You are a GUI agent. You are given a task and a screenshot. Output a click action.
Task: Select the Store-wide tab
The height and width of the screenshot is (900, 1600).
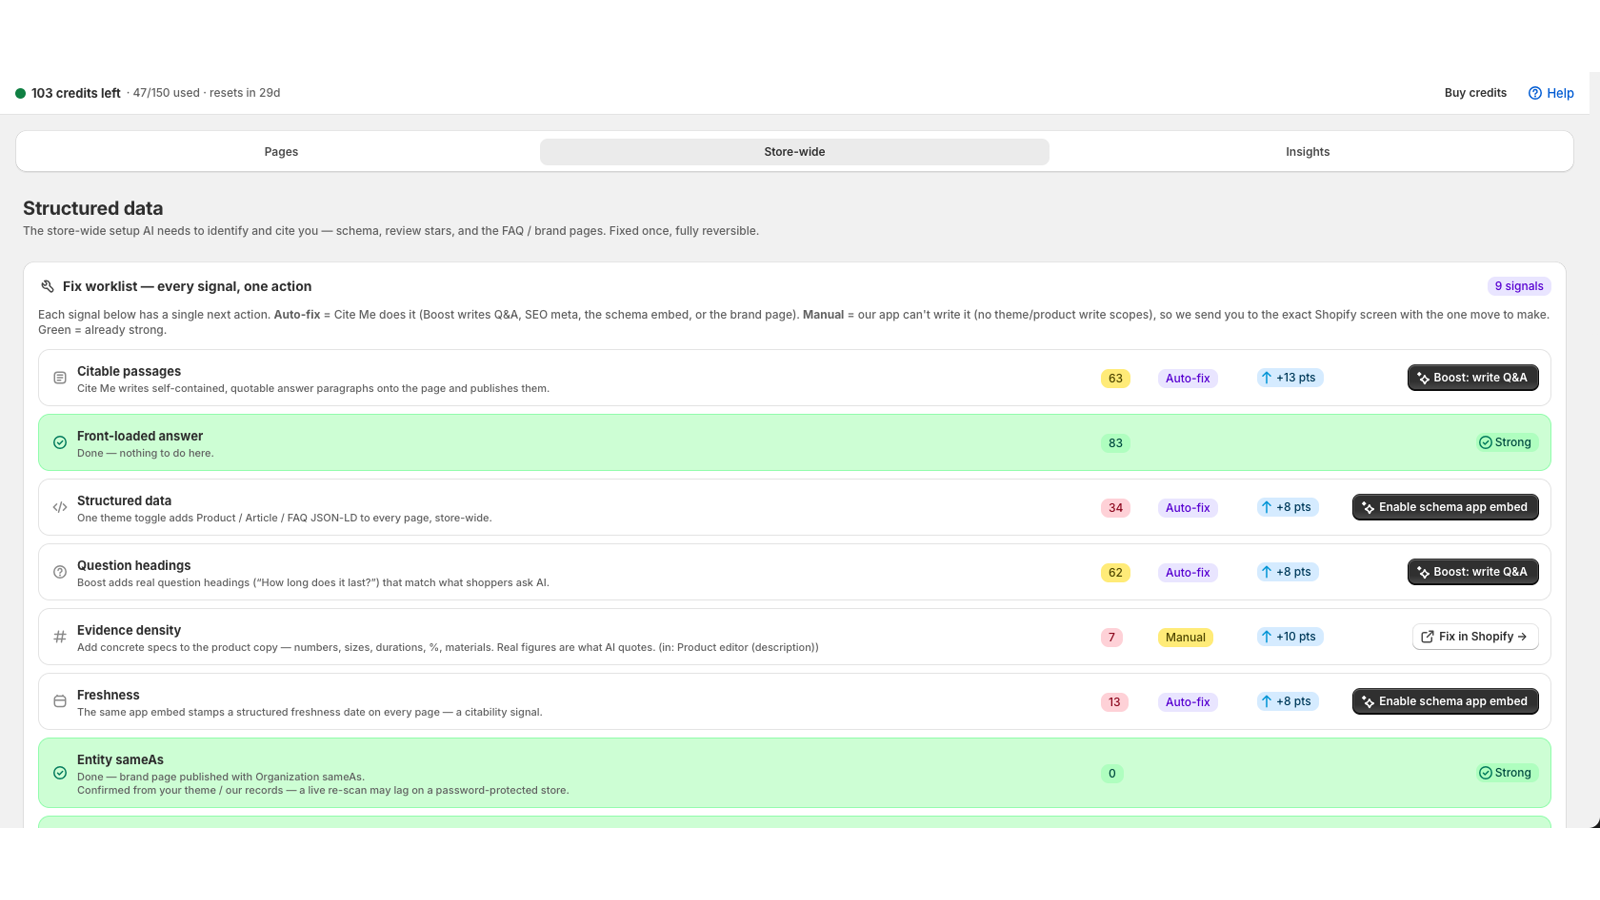pos(794,152)
